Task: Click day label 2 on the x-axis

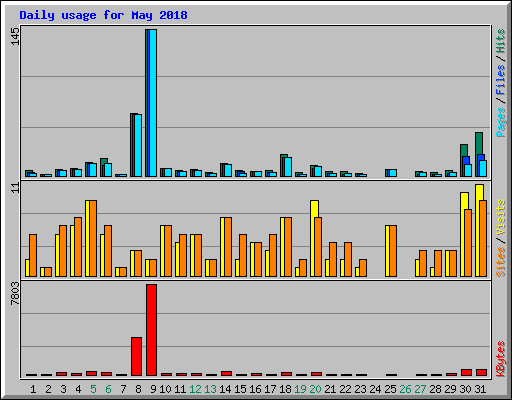Action: point(48,389)
